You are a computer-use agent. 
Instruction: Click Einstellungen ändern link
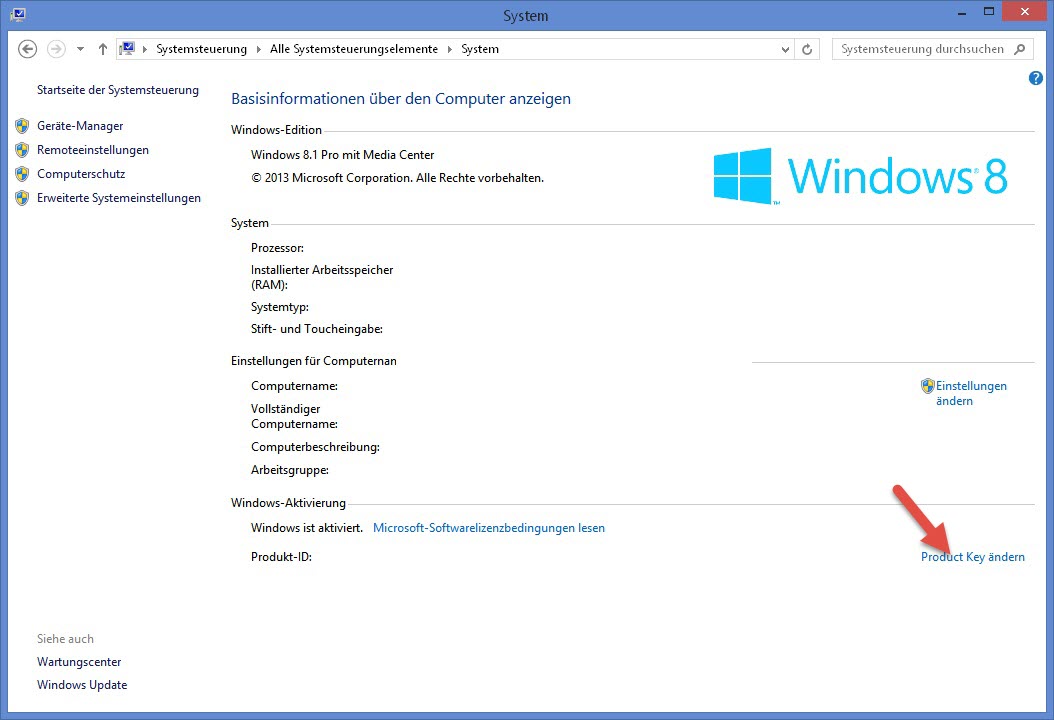(x=971, y=393)
